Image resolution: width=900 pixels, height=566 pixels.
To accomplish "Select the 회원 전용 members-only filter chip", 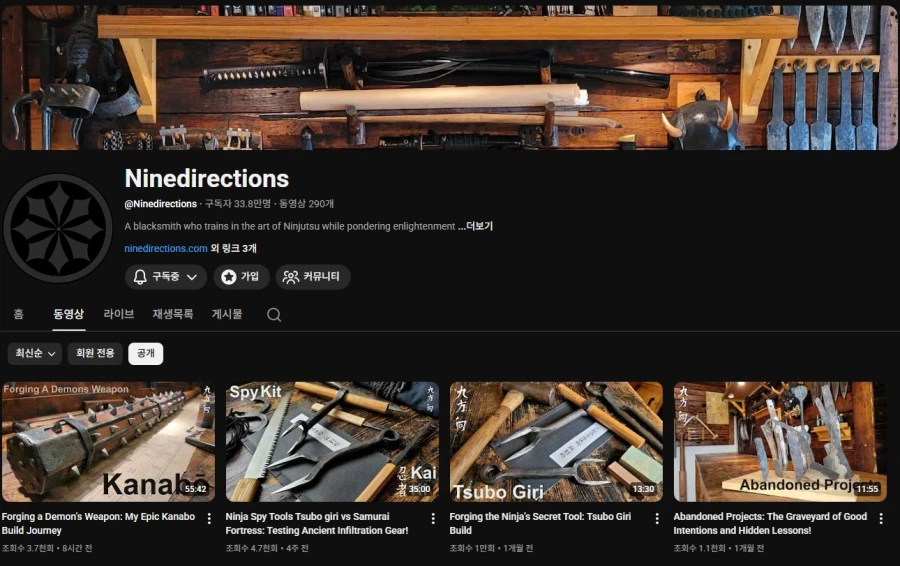I will (95, 353).
